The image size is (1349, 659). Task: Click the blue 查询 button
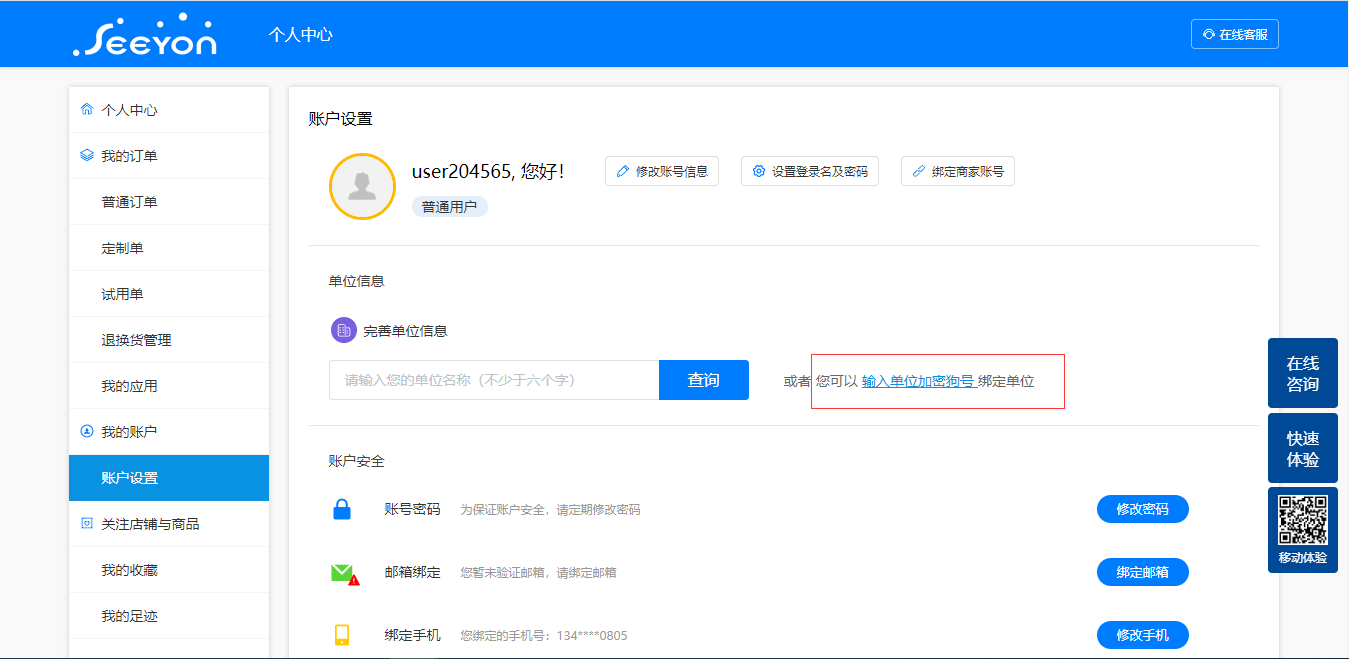(704, 380)
